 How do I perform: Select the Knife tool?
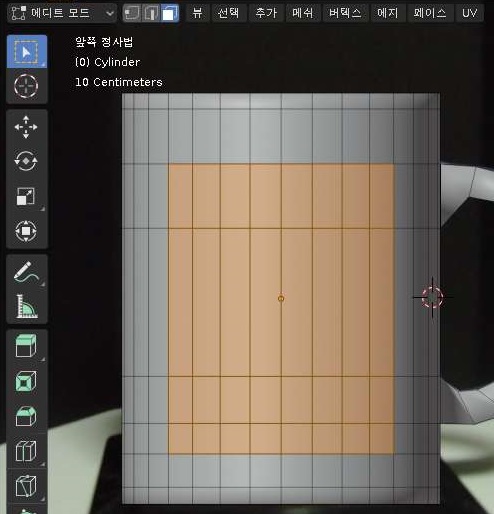(26, 486)
